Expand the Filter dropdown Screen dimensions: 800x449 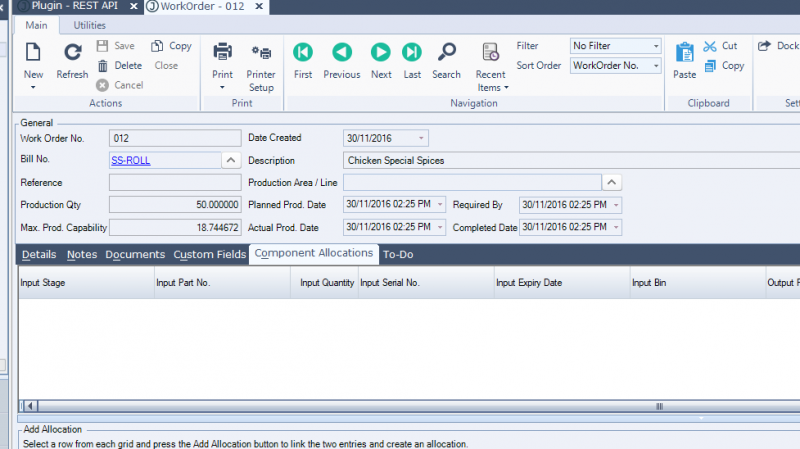pyautogui.click(x=655, y=46)
